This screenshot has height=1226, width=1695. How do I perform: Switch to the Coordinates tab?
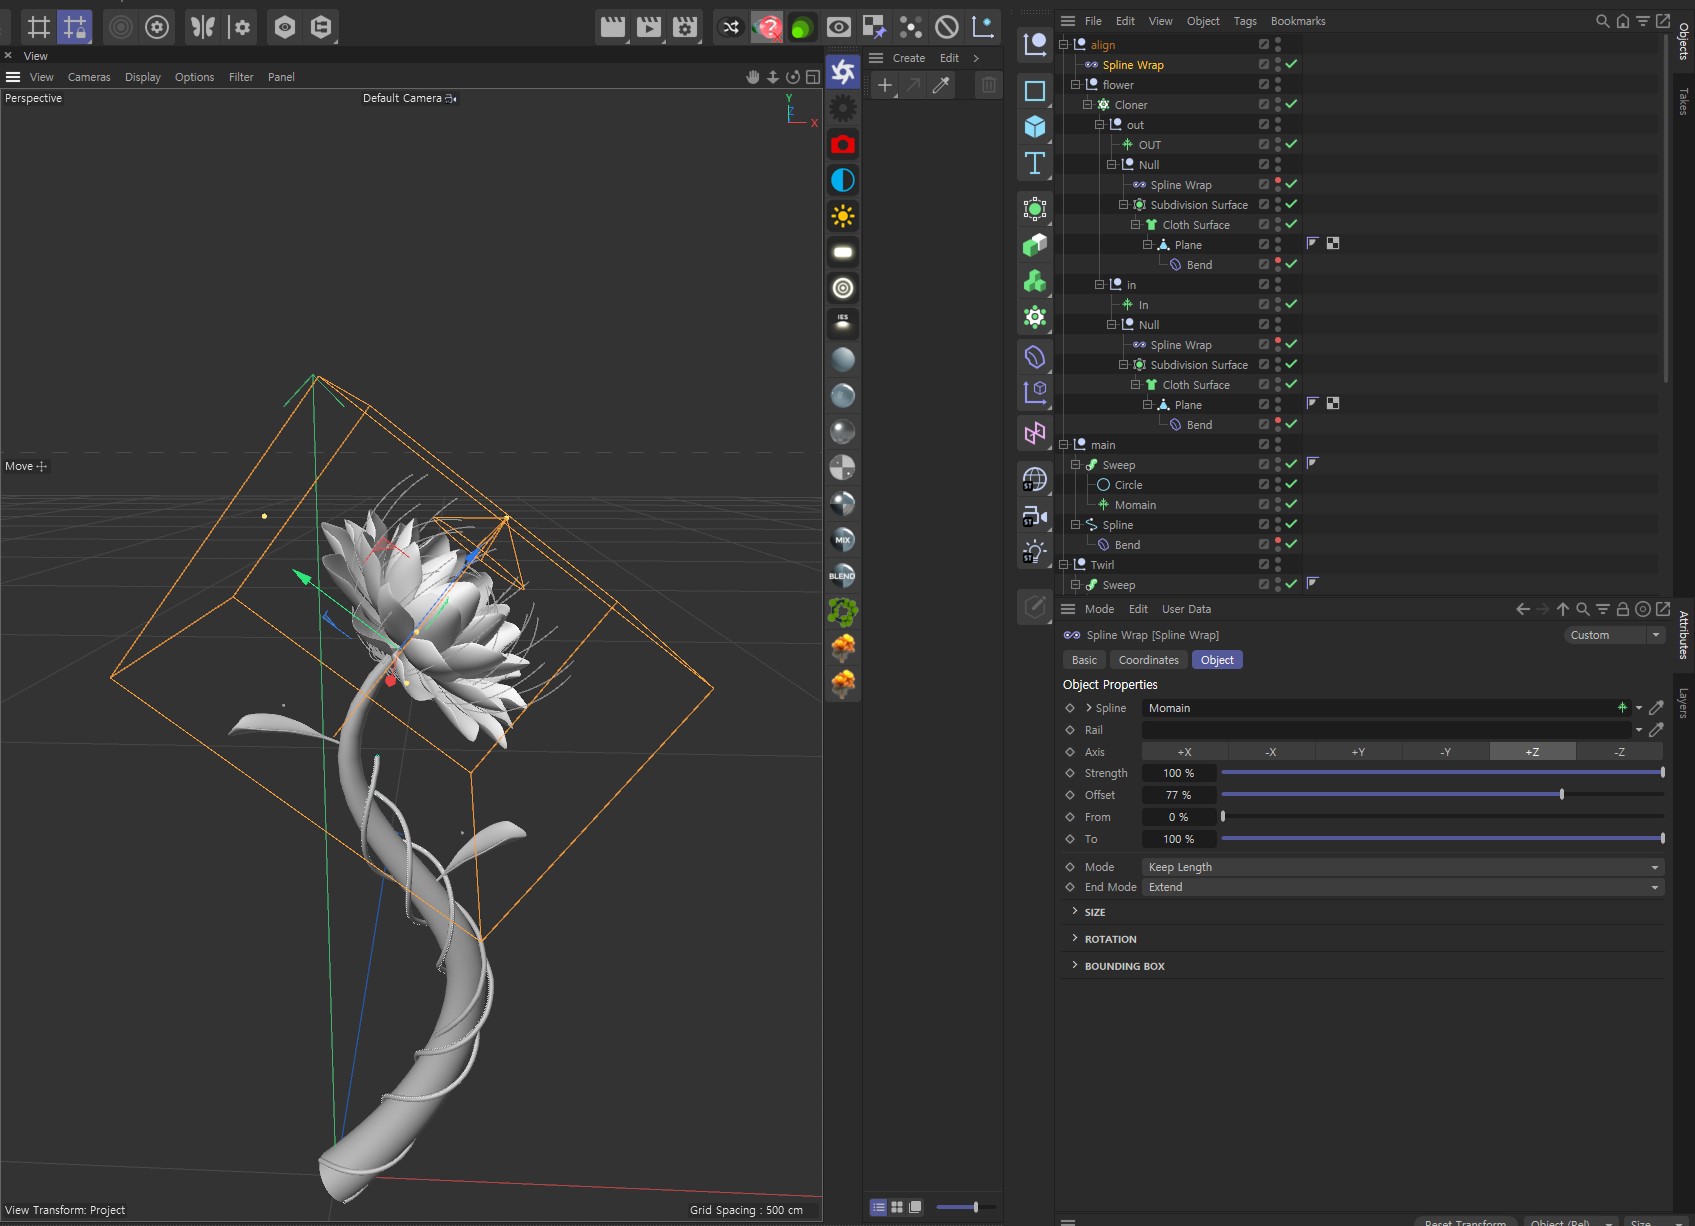pyautogui.click(x=1148, y=660)
